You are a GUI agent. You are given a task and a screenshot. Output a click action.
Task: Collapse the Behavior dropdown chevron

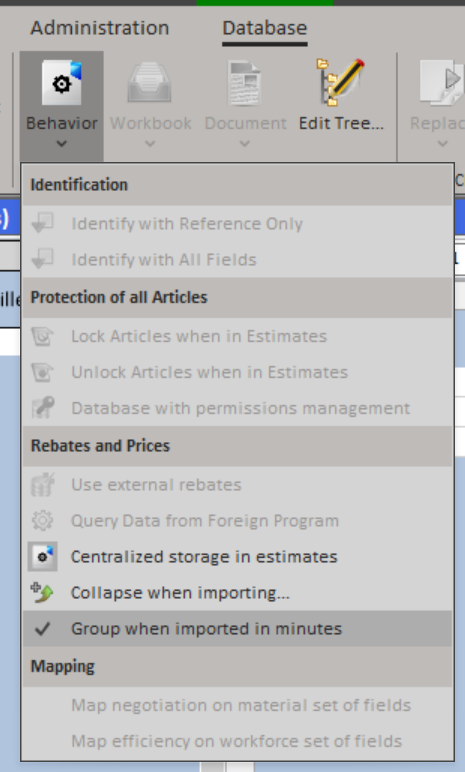pos(62,144)
